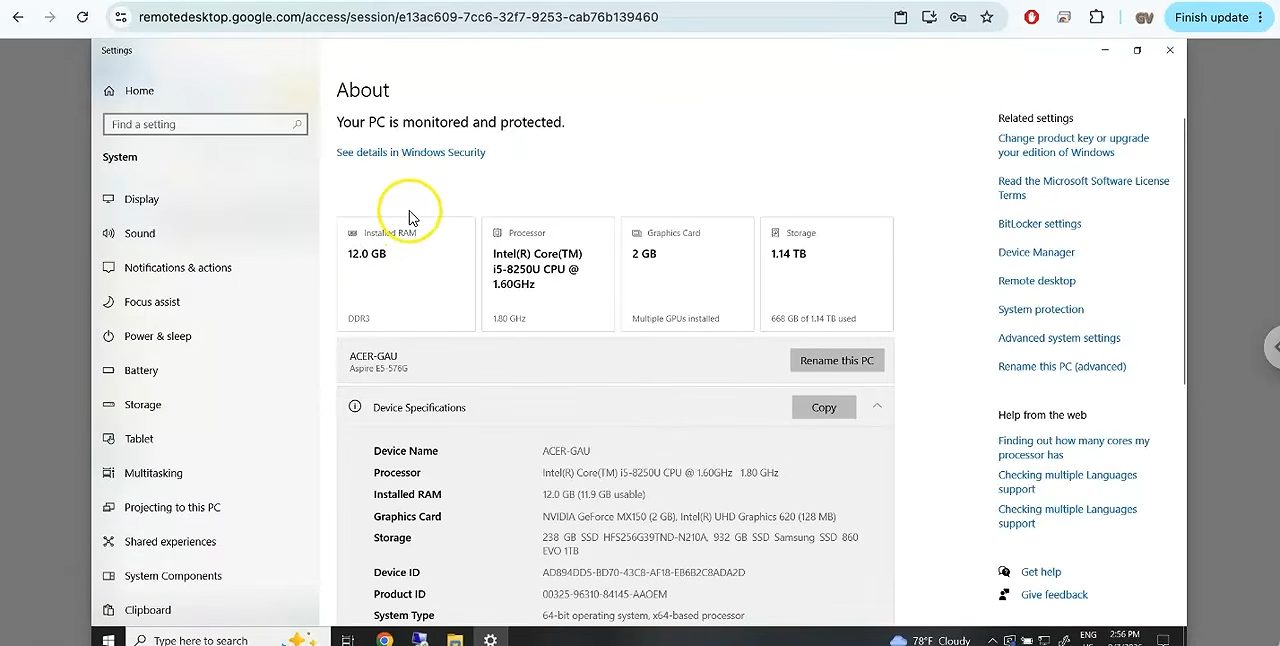Click Rename this PC button

837,361
